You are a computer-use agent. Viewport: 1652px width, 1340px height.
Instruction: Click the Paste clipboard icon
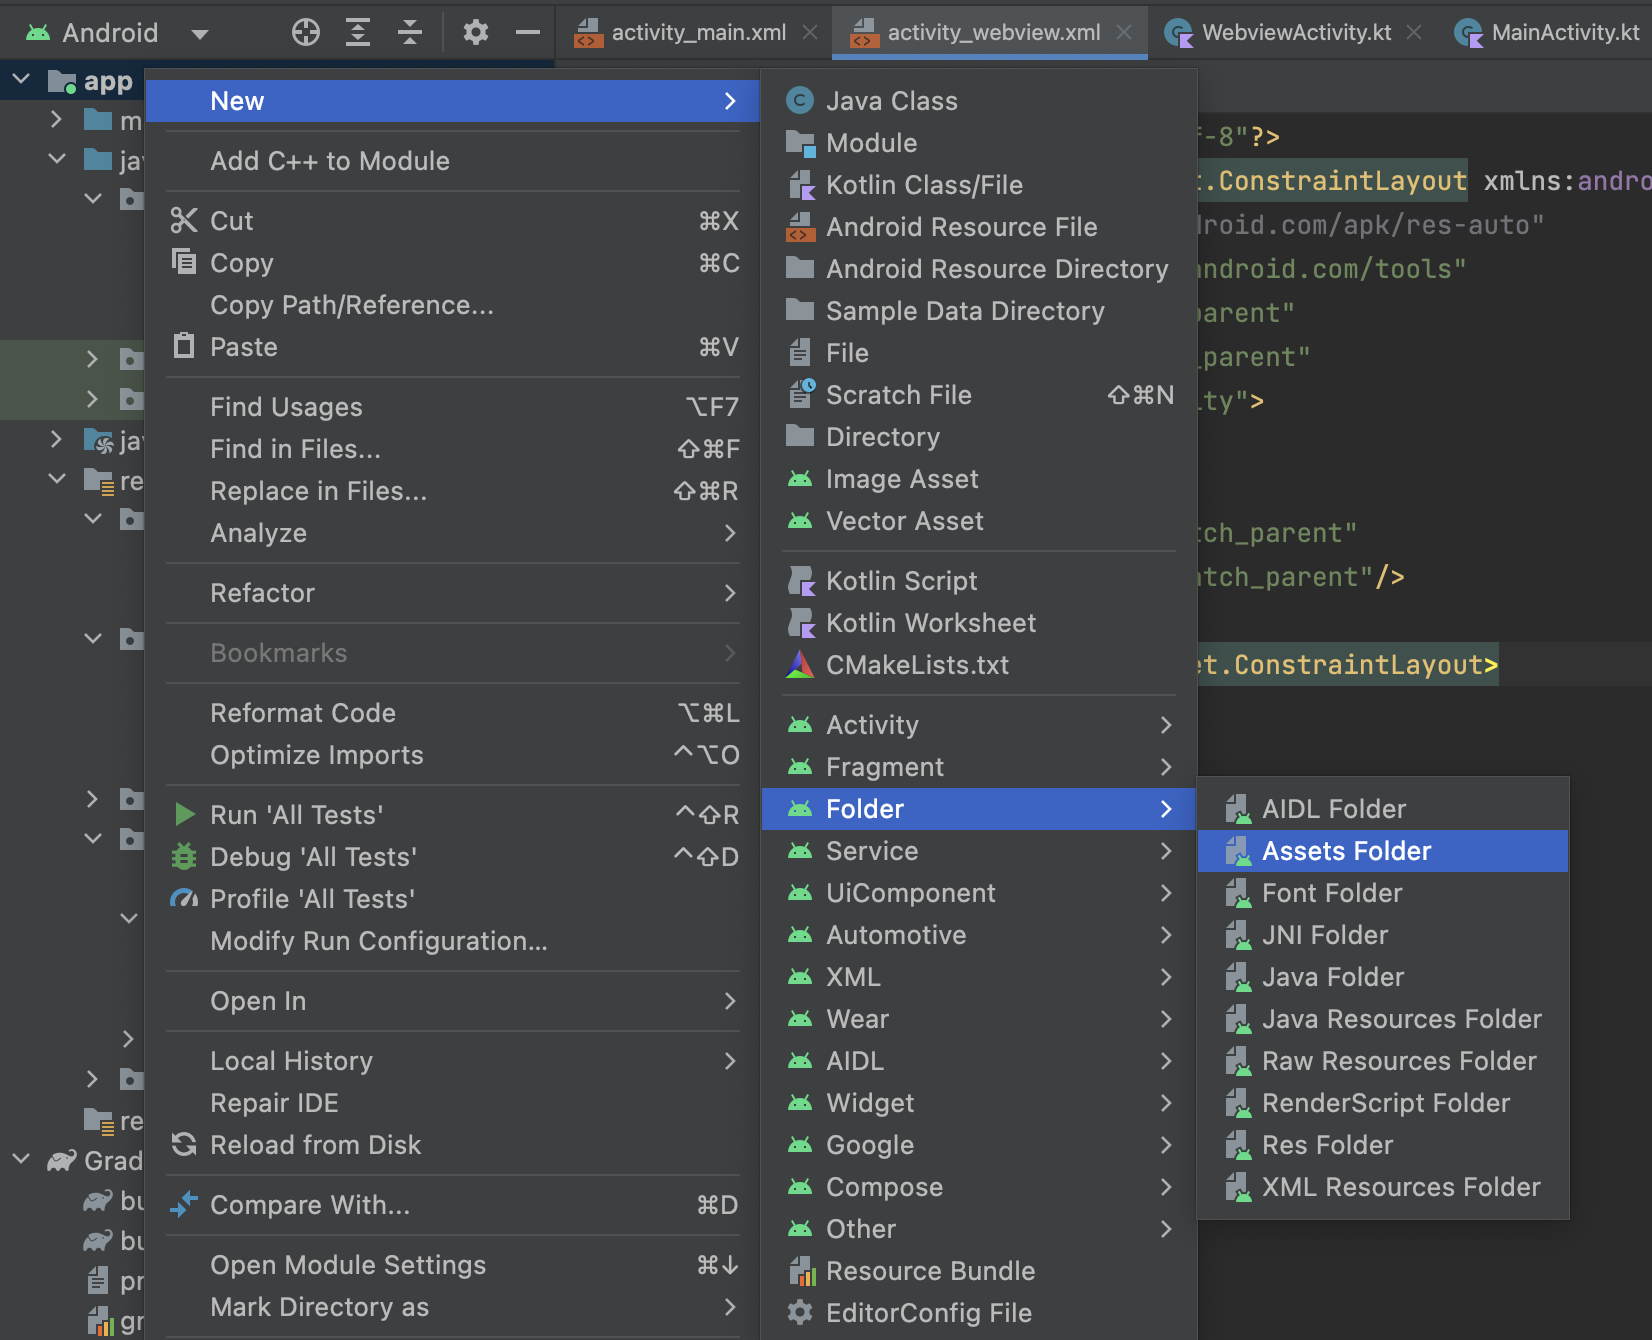point(184,347)
